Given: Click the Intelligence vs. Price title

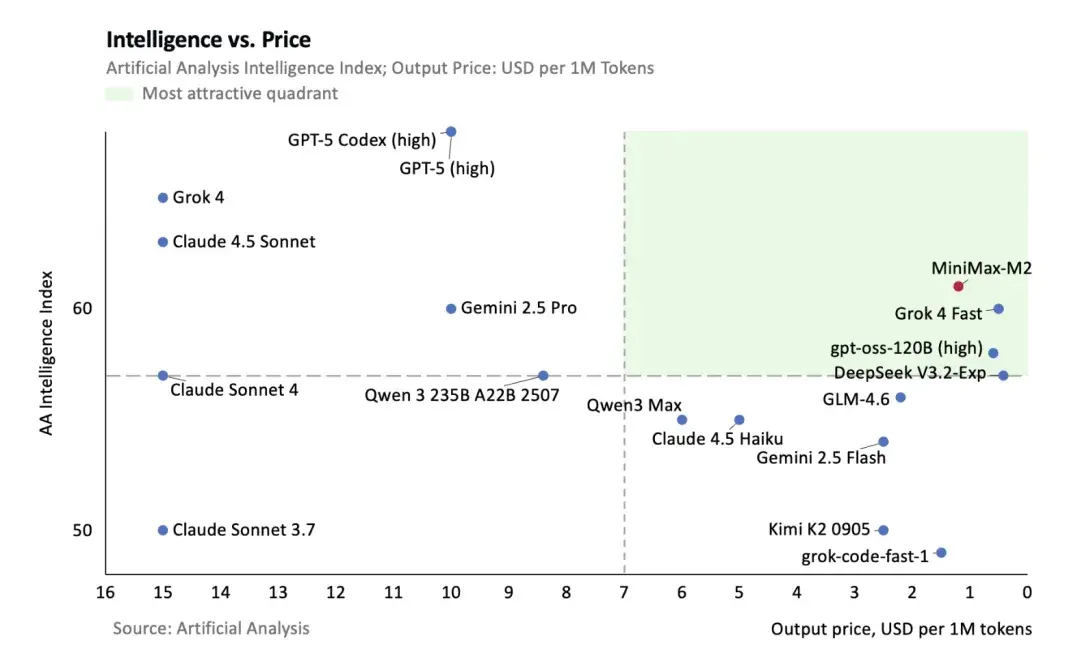Looking at the screenshot, I should pyautogui.click(x=208, y=40).
